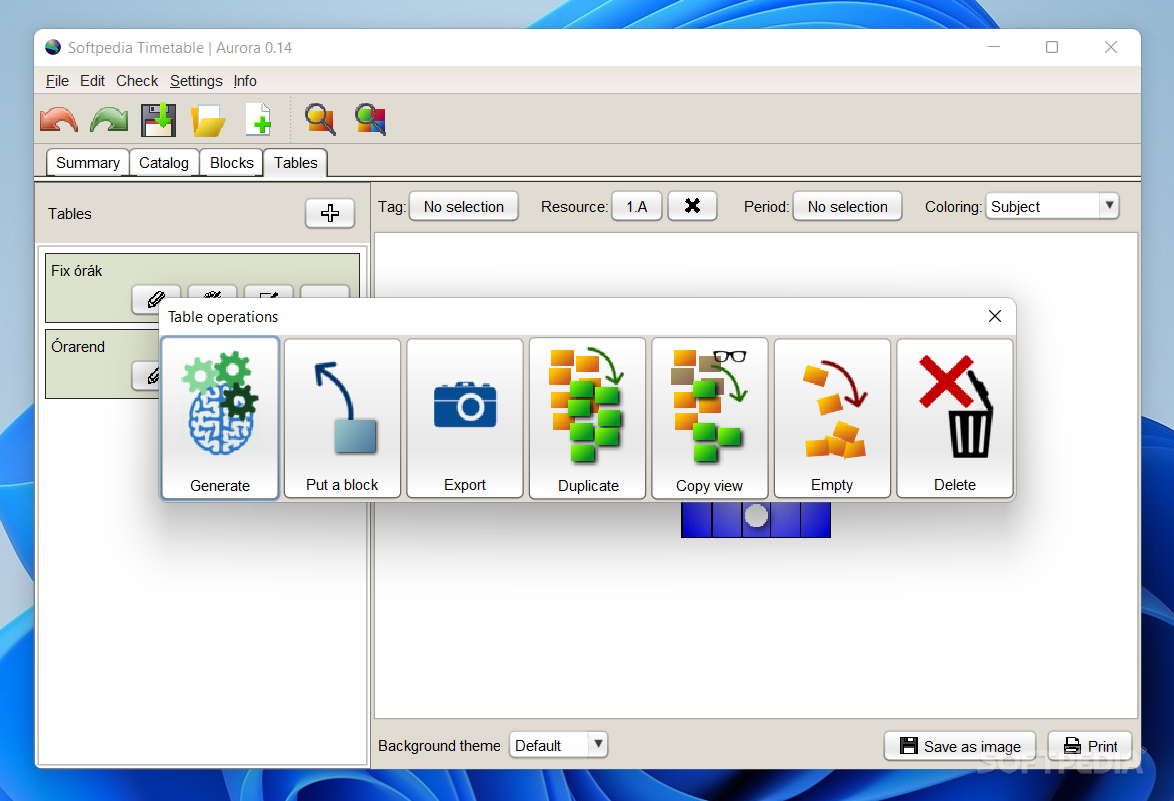Click the Delete trash can operation
This screenshot has width=1174, height=801.
click(955, 418)
